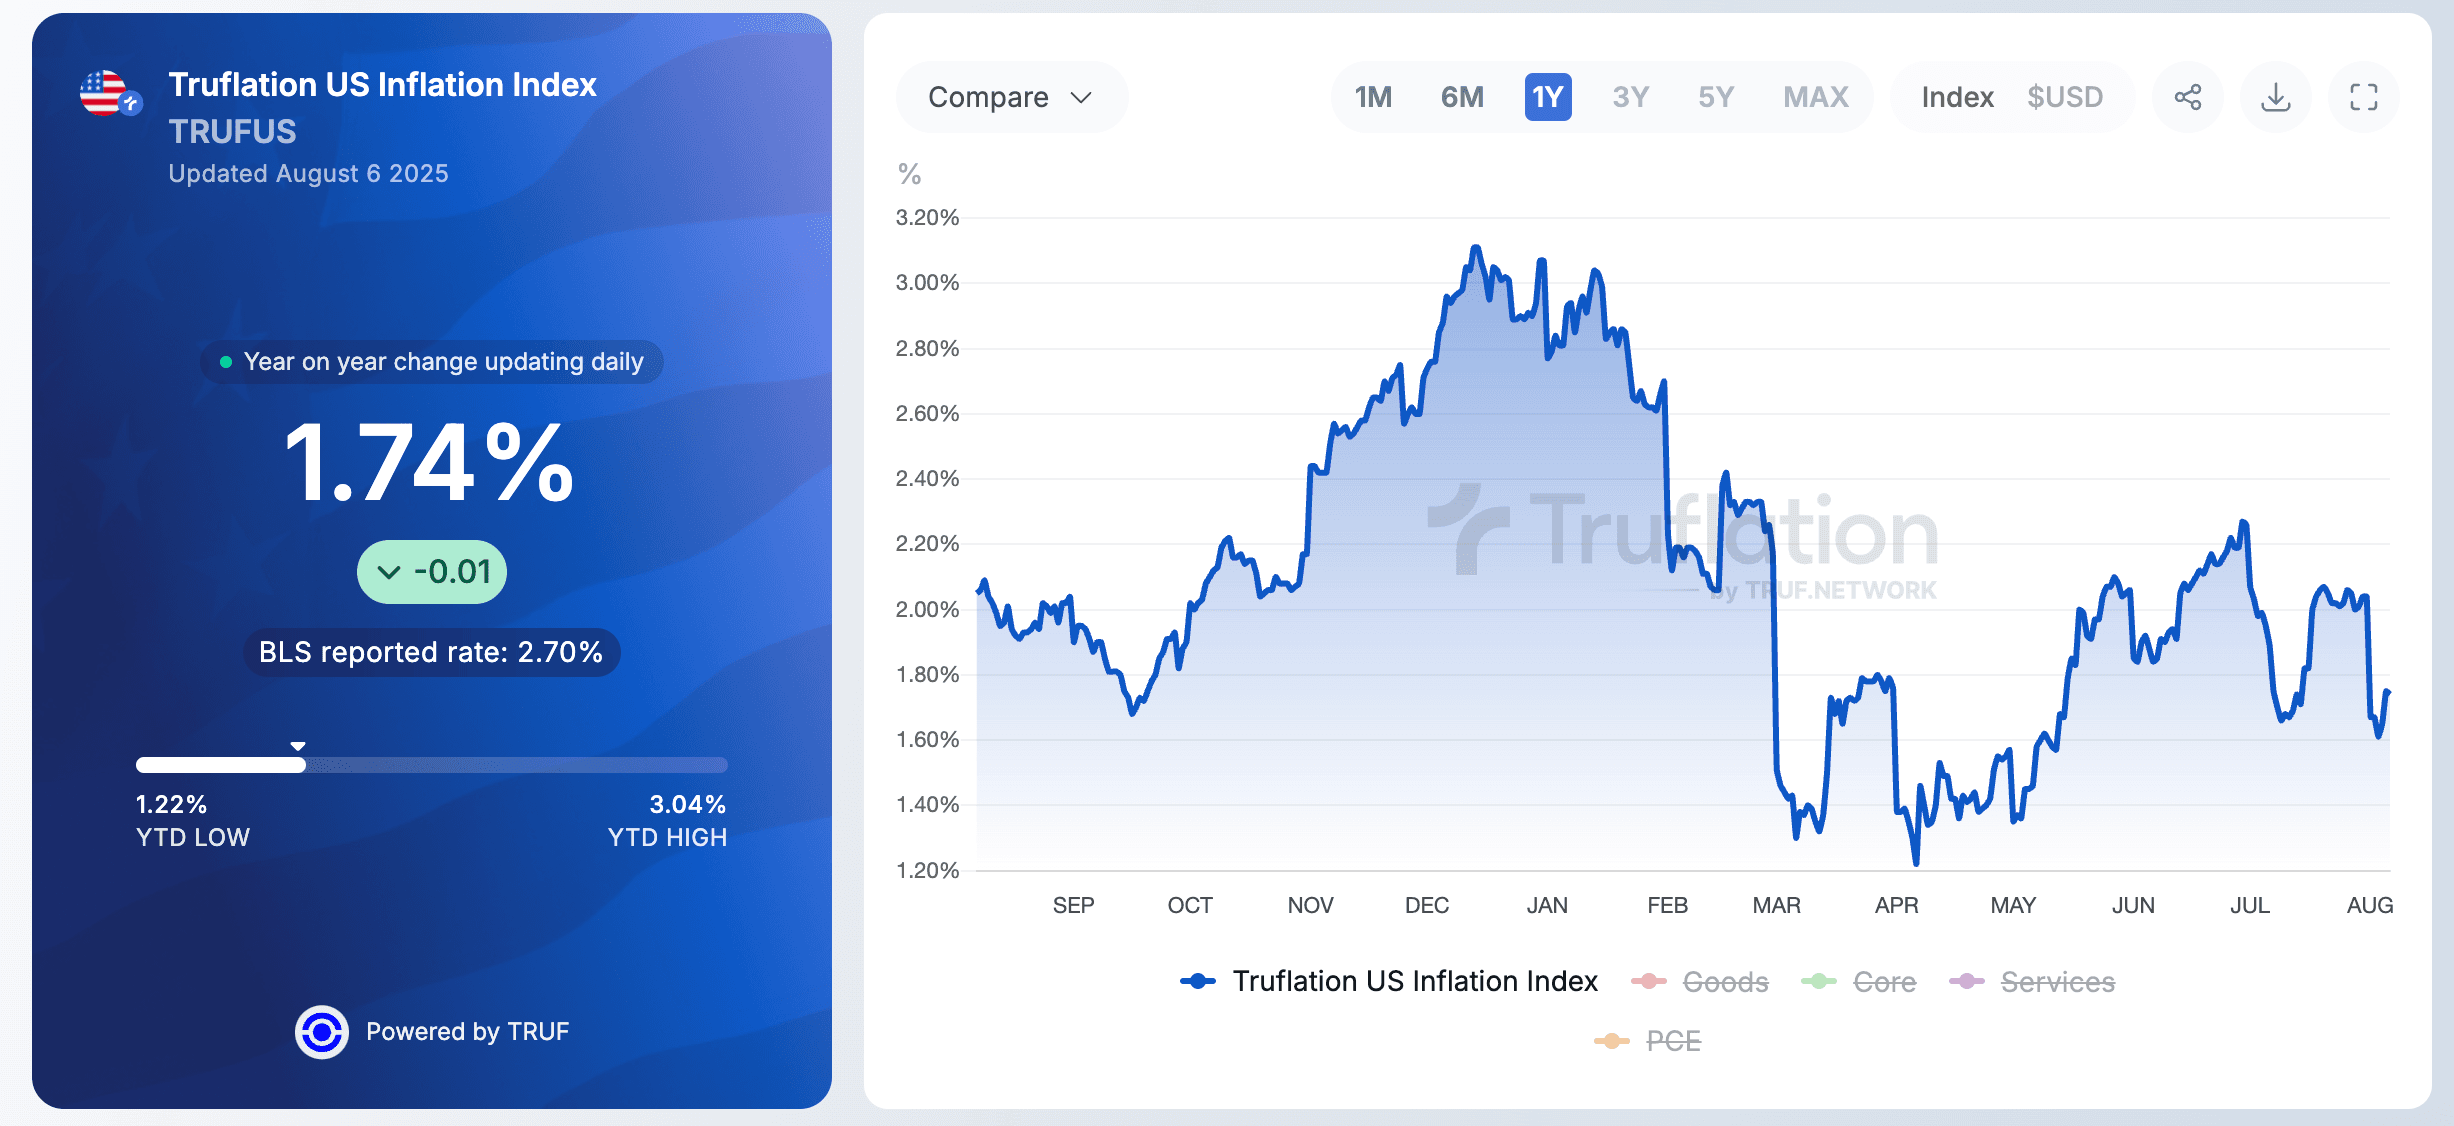Click the YTD low-high range bar

click(x=432, y=765)
